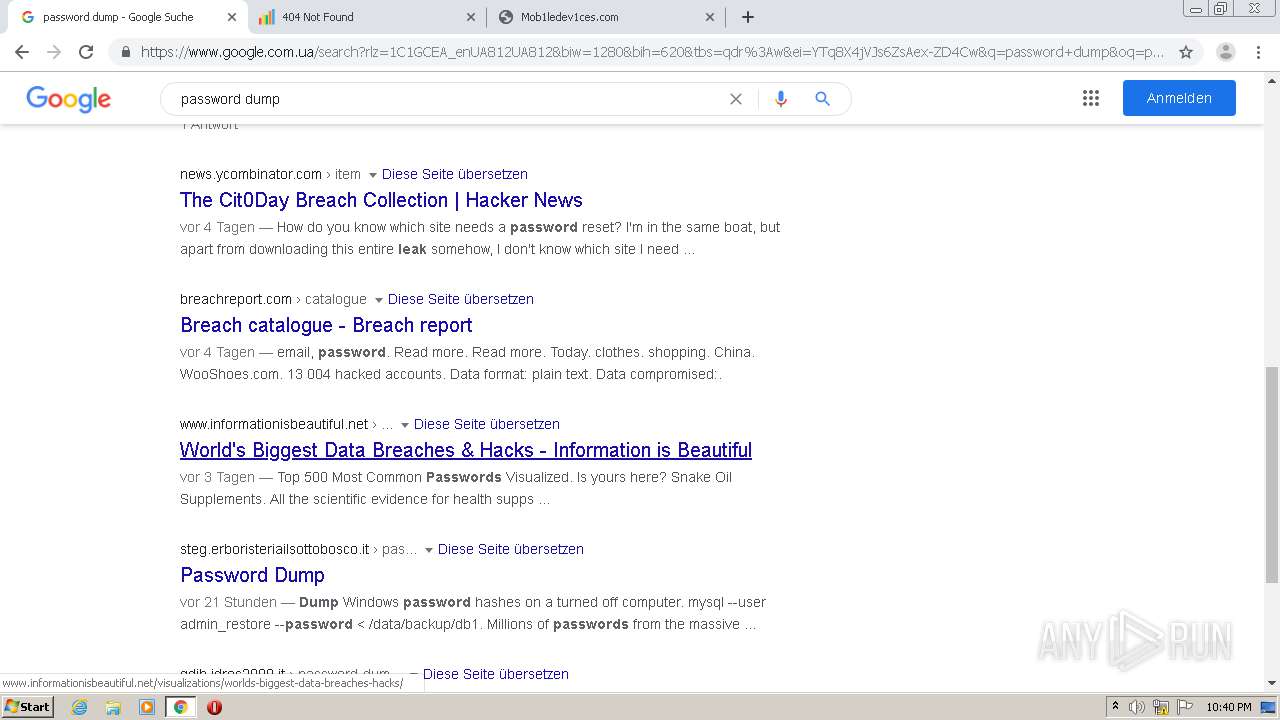Open a new browser tab
Screen dimensions: 1280x720
[x=747, y=17]
